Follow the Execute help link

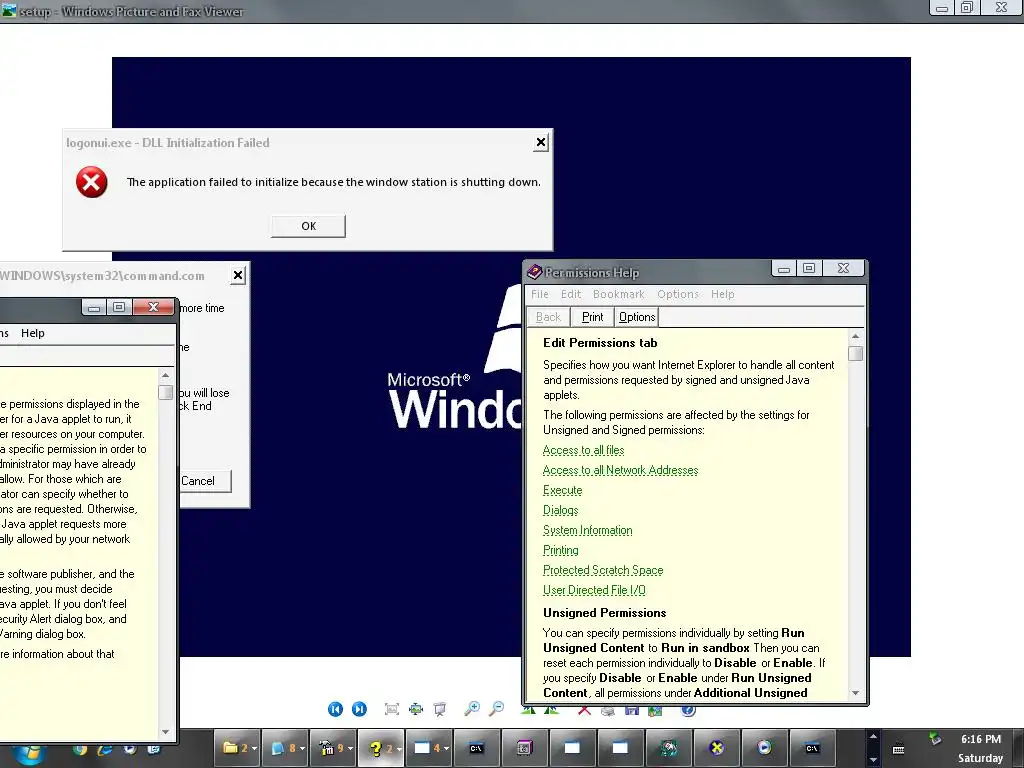tap(562, 490)
